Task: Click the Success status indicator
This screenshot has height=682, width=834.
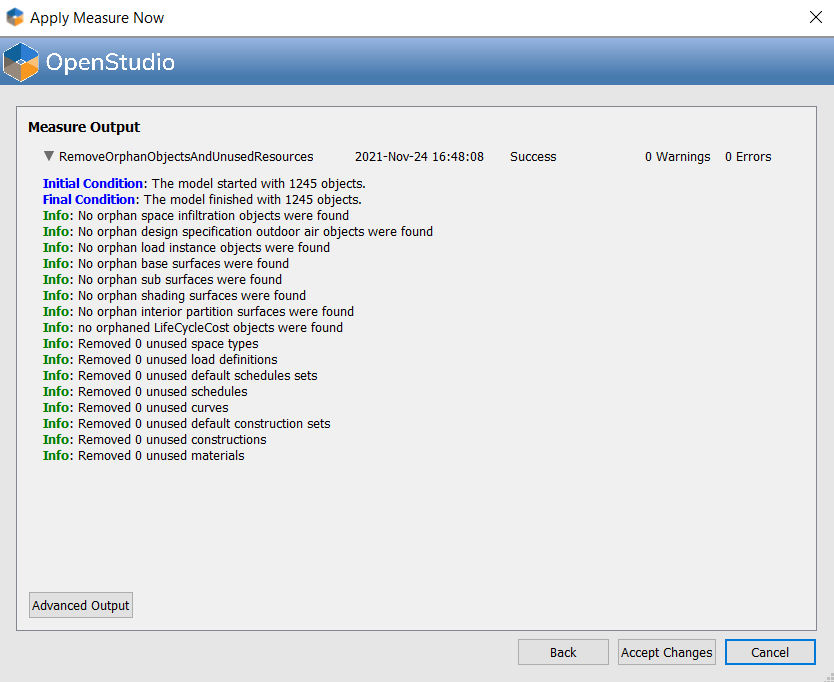Action: [532, 157]
